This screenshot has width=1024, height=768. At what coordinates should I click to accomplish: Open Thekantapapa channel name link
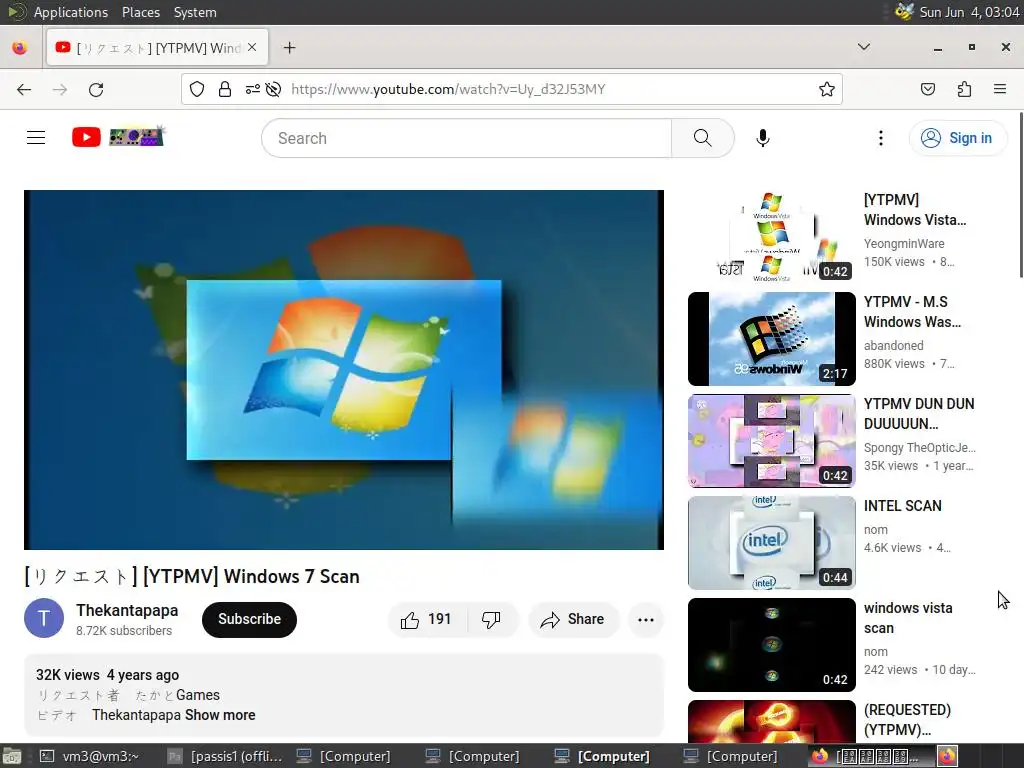[127, 610]
